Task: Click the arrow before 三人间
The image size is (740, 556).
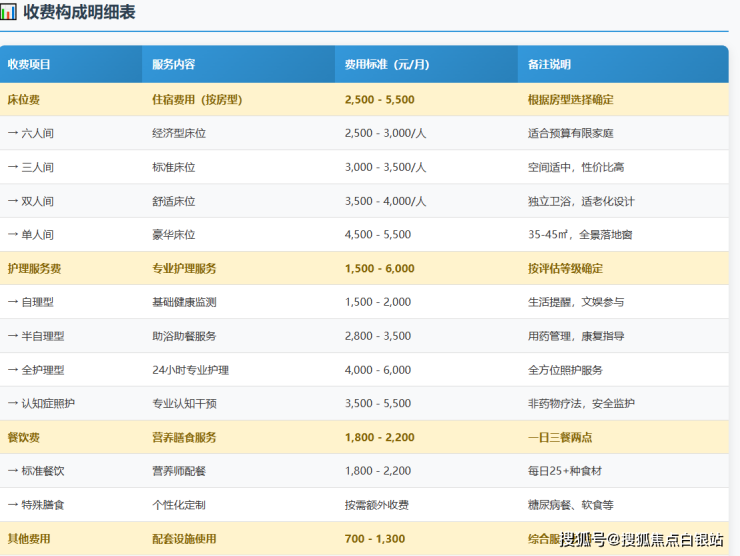Action: (x=12, y=167)
